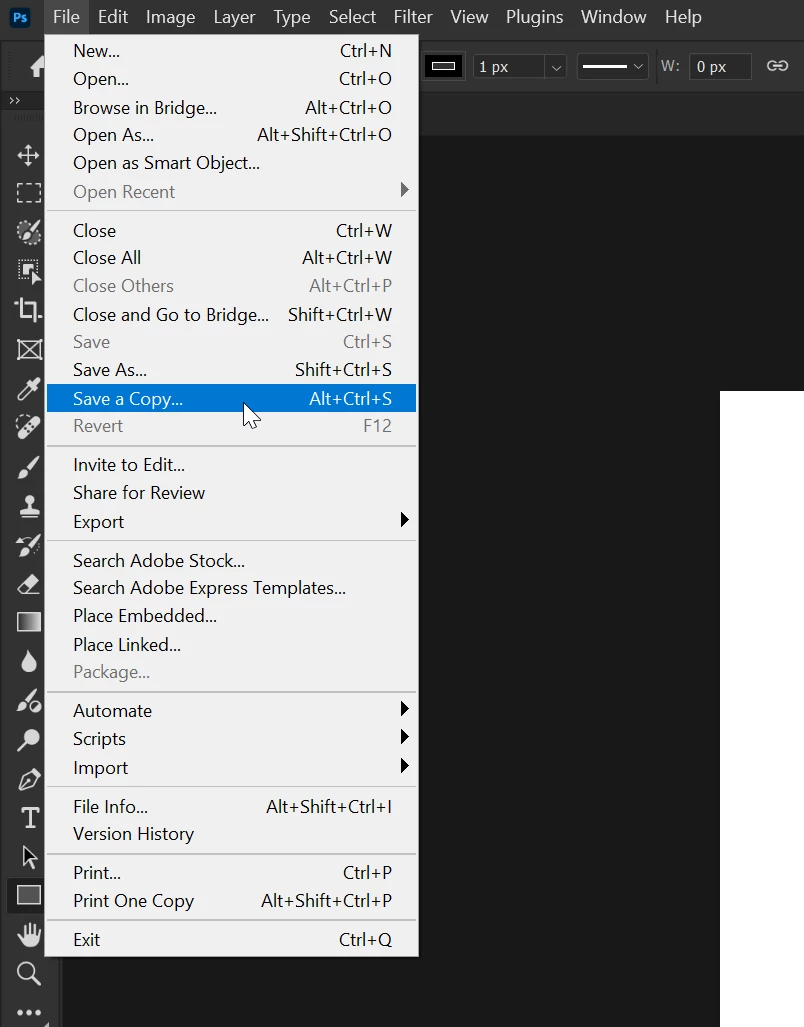This screenshot has height=1027, width=804.
Task: Choose Invite to Edit...
Action: [x=232, y=465]
